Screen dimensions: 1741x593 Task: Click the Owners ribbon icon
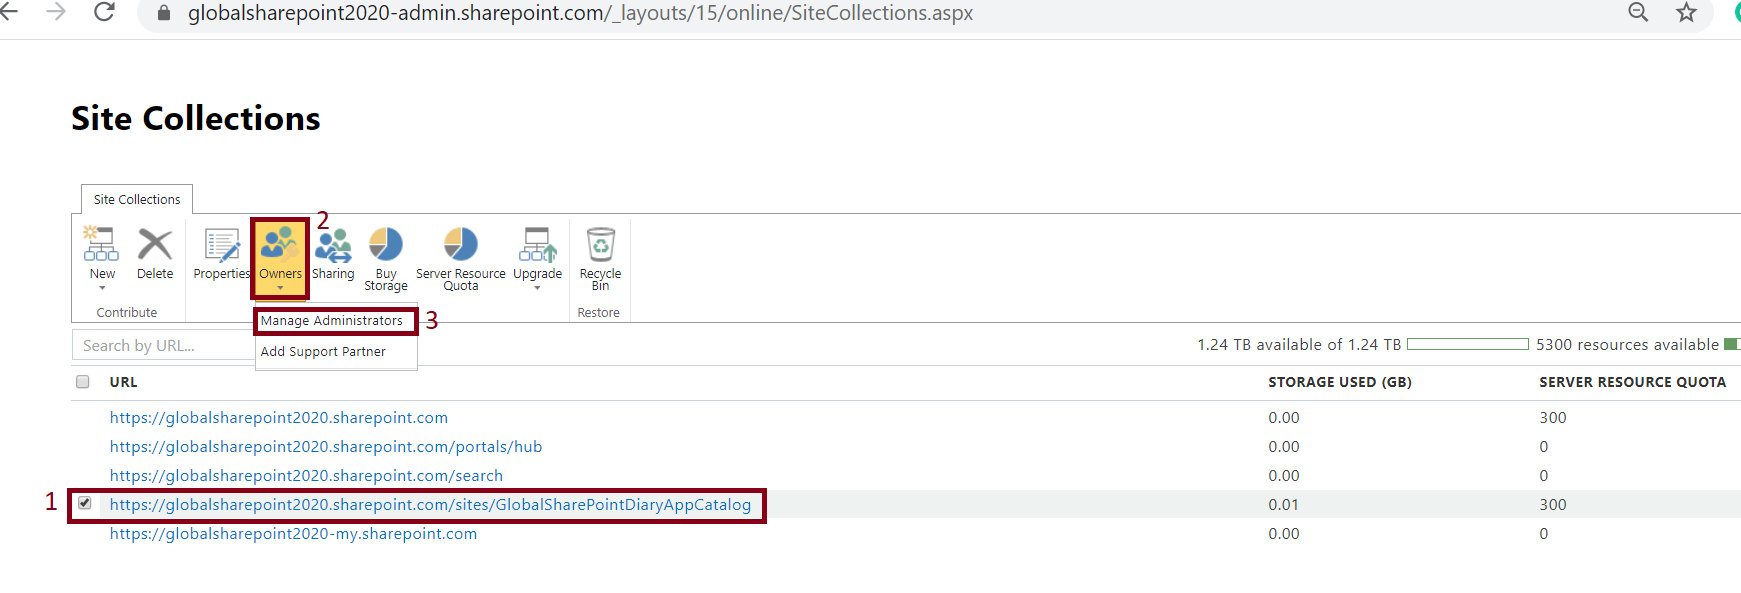pyautogui.click(x=280, y=244)
